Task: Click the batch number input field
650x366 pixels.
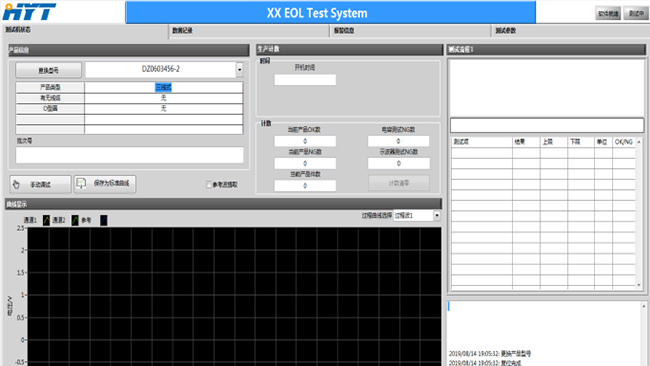Action: tap(129, 155)
